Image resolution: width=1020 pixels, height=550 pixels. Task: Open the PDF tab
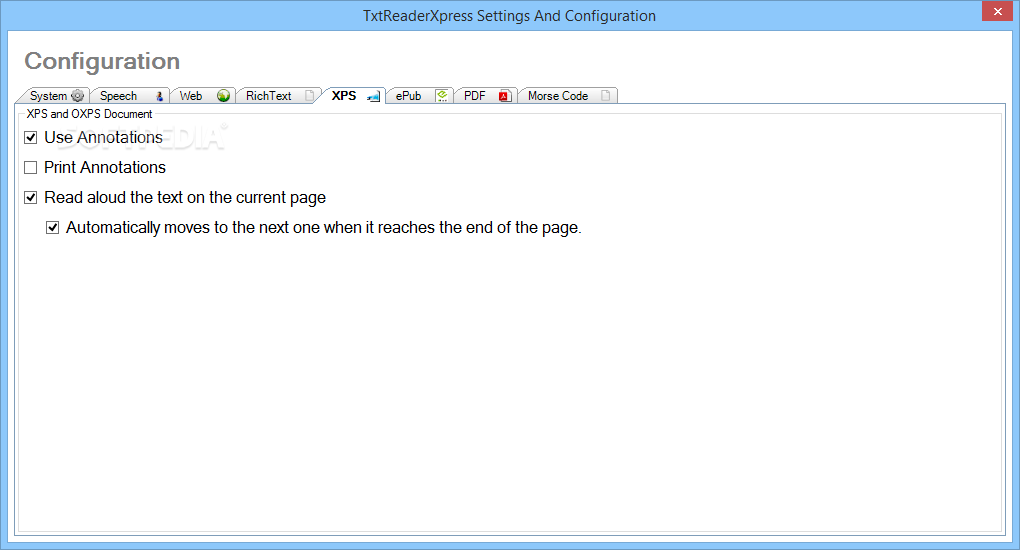point(485,96)
